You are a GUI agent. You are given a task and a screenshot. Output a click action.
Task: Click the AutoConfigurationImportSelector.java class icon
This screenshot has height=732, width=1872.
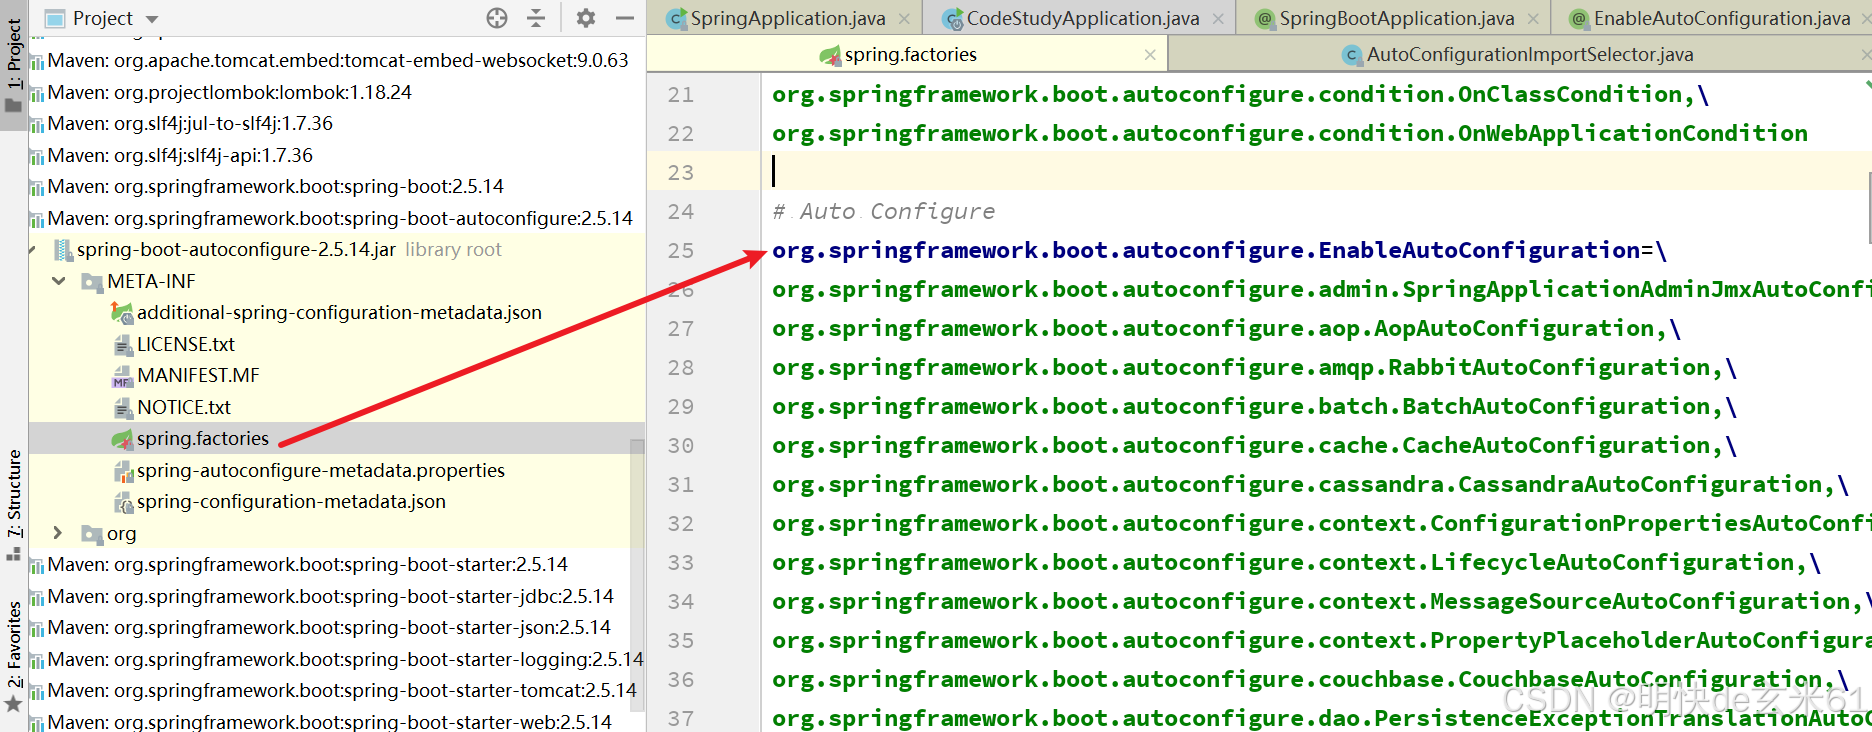[1352, 56]
